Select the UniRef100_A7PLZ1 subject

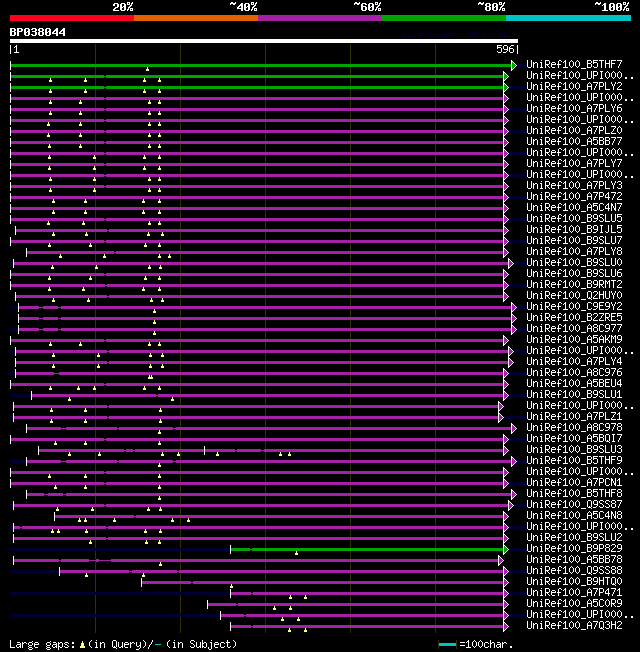[x=574, y=417]
